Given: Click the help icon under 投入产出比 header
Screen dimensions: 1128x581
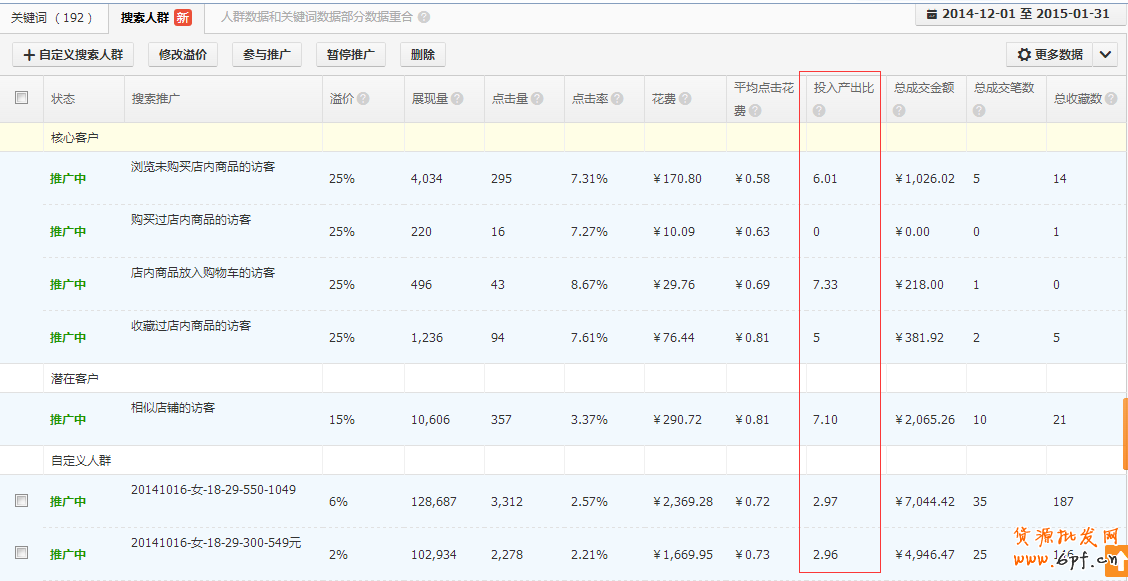Looking at the screenshot, I should tap(819, 110).
